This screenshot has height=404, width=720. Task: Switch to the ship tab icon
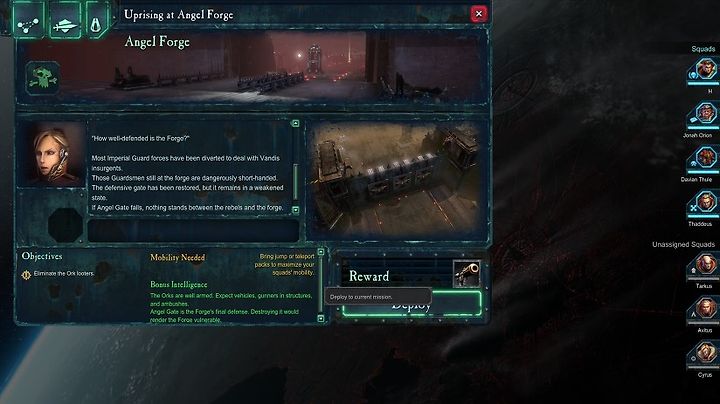[x=64, y=19]
